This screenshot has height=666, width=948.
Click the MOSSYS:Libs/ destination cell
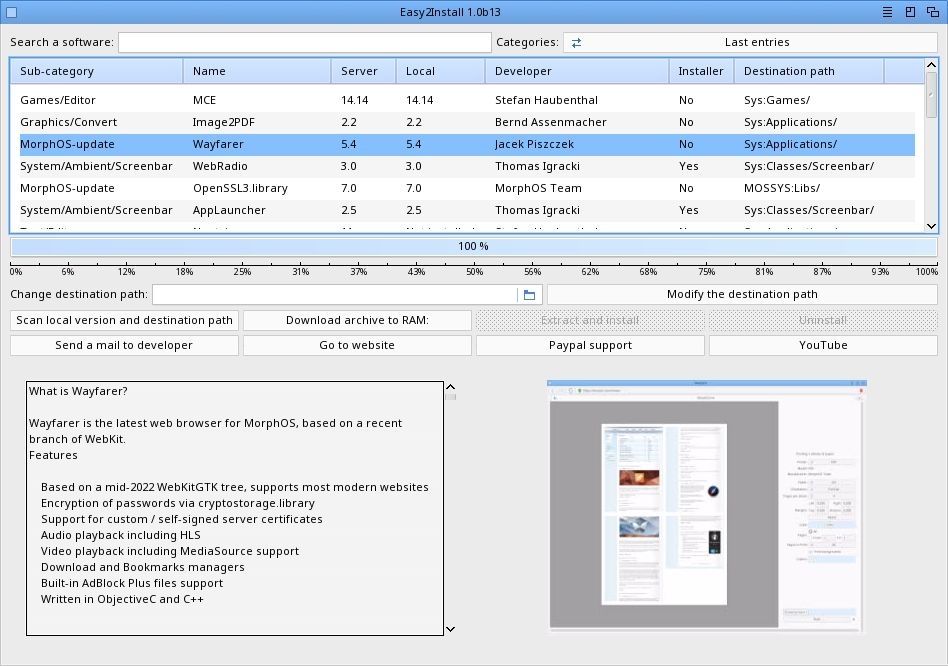point(782,189)
